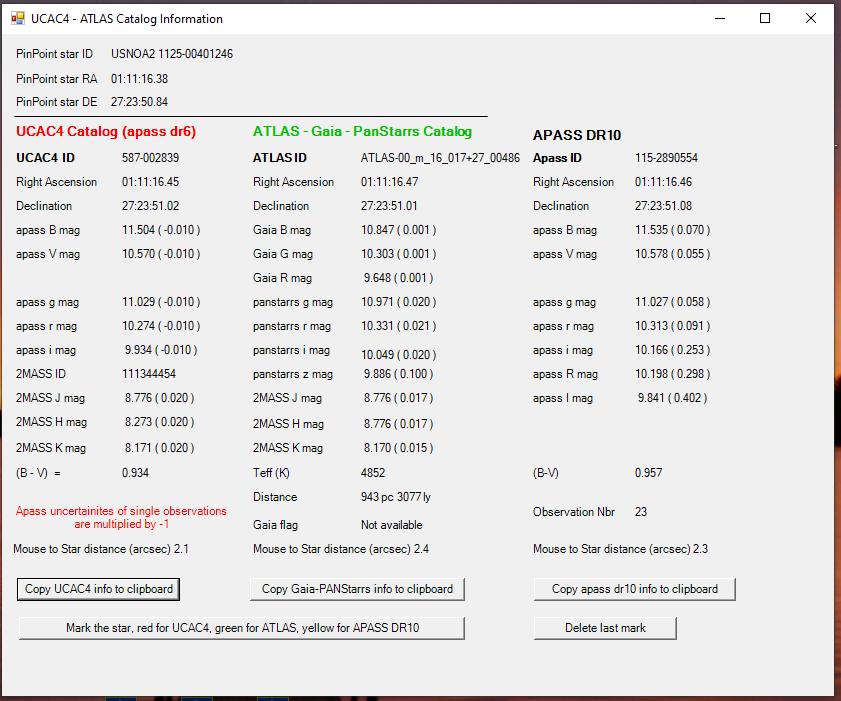Image resolution: width=841 pixels, height=701 pixels.
Task: Select Gaia B mag value 10.847 ( 0.001 )
Action: 399,230
